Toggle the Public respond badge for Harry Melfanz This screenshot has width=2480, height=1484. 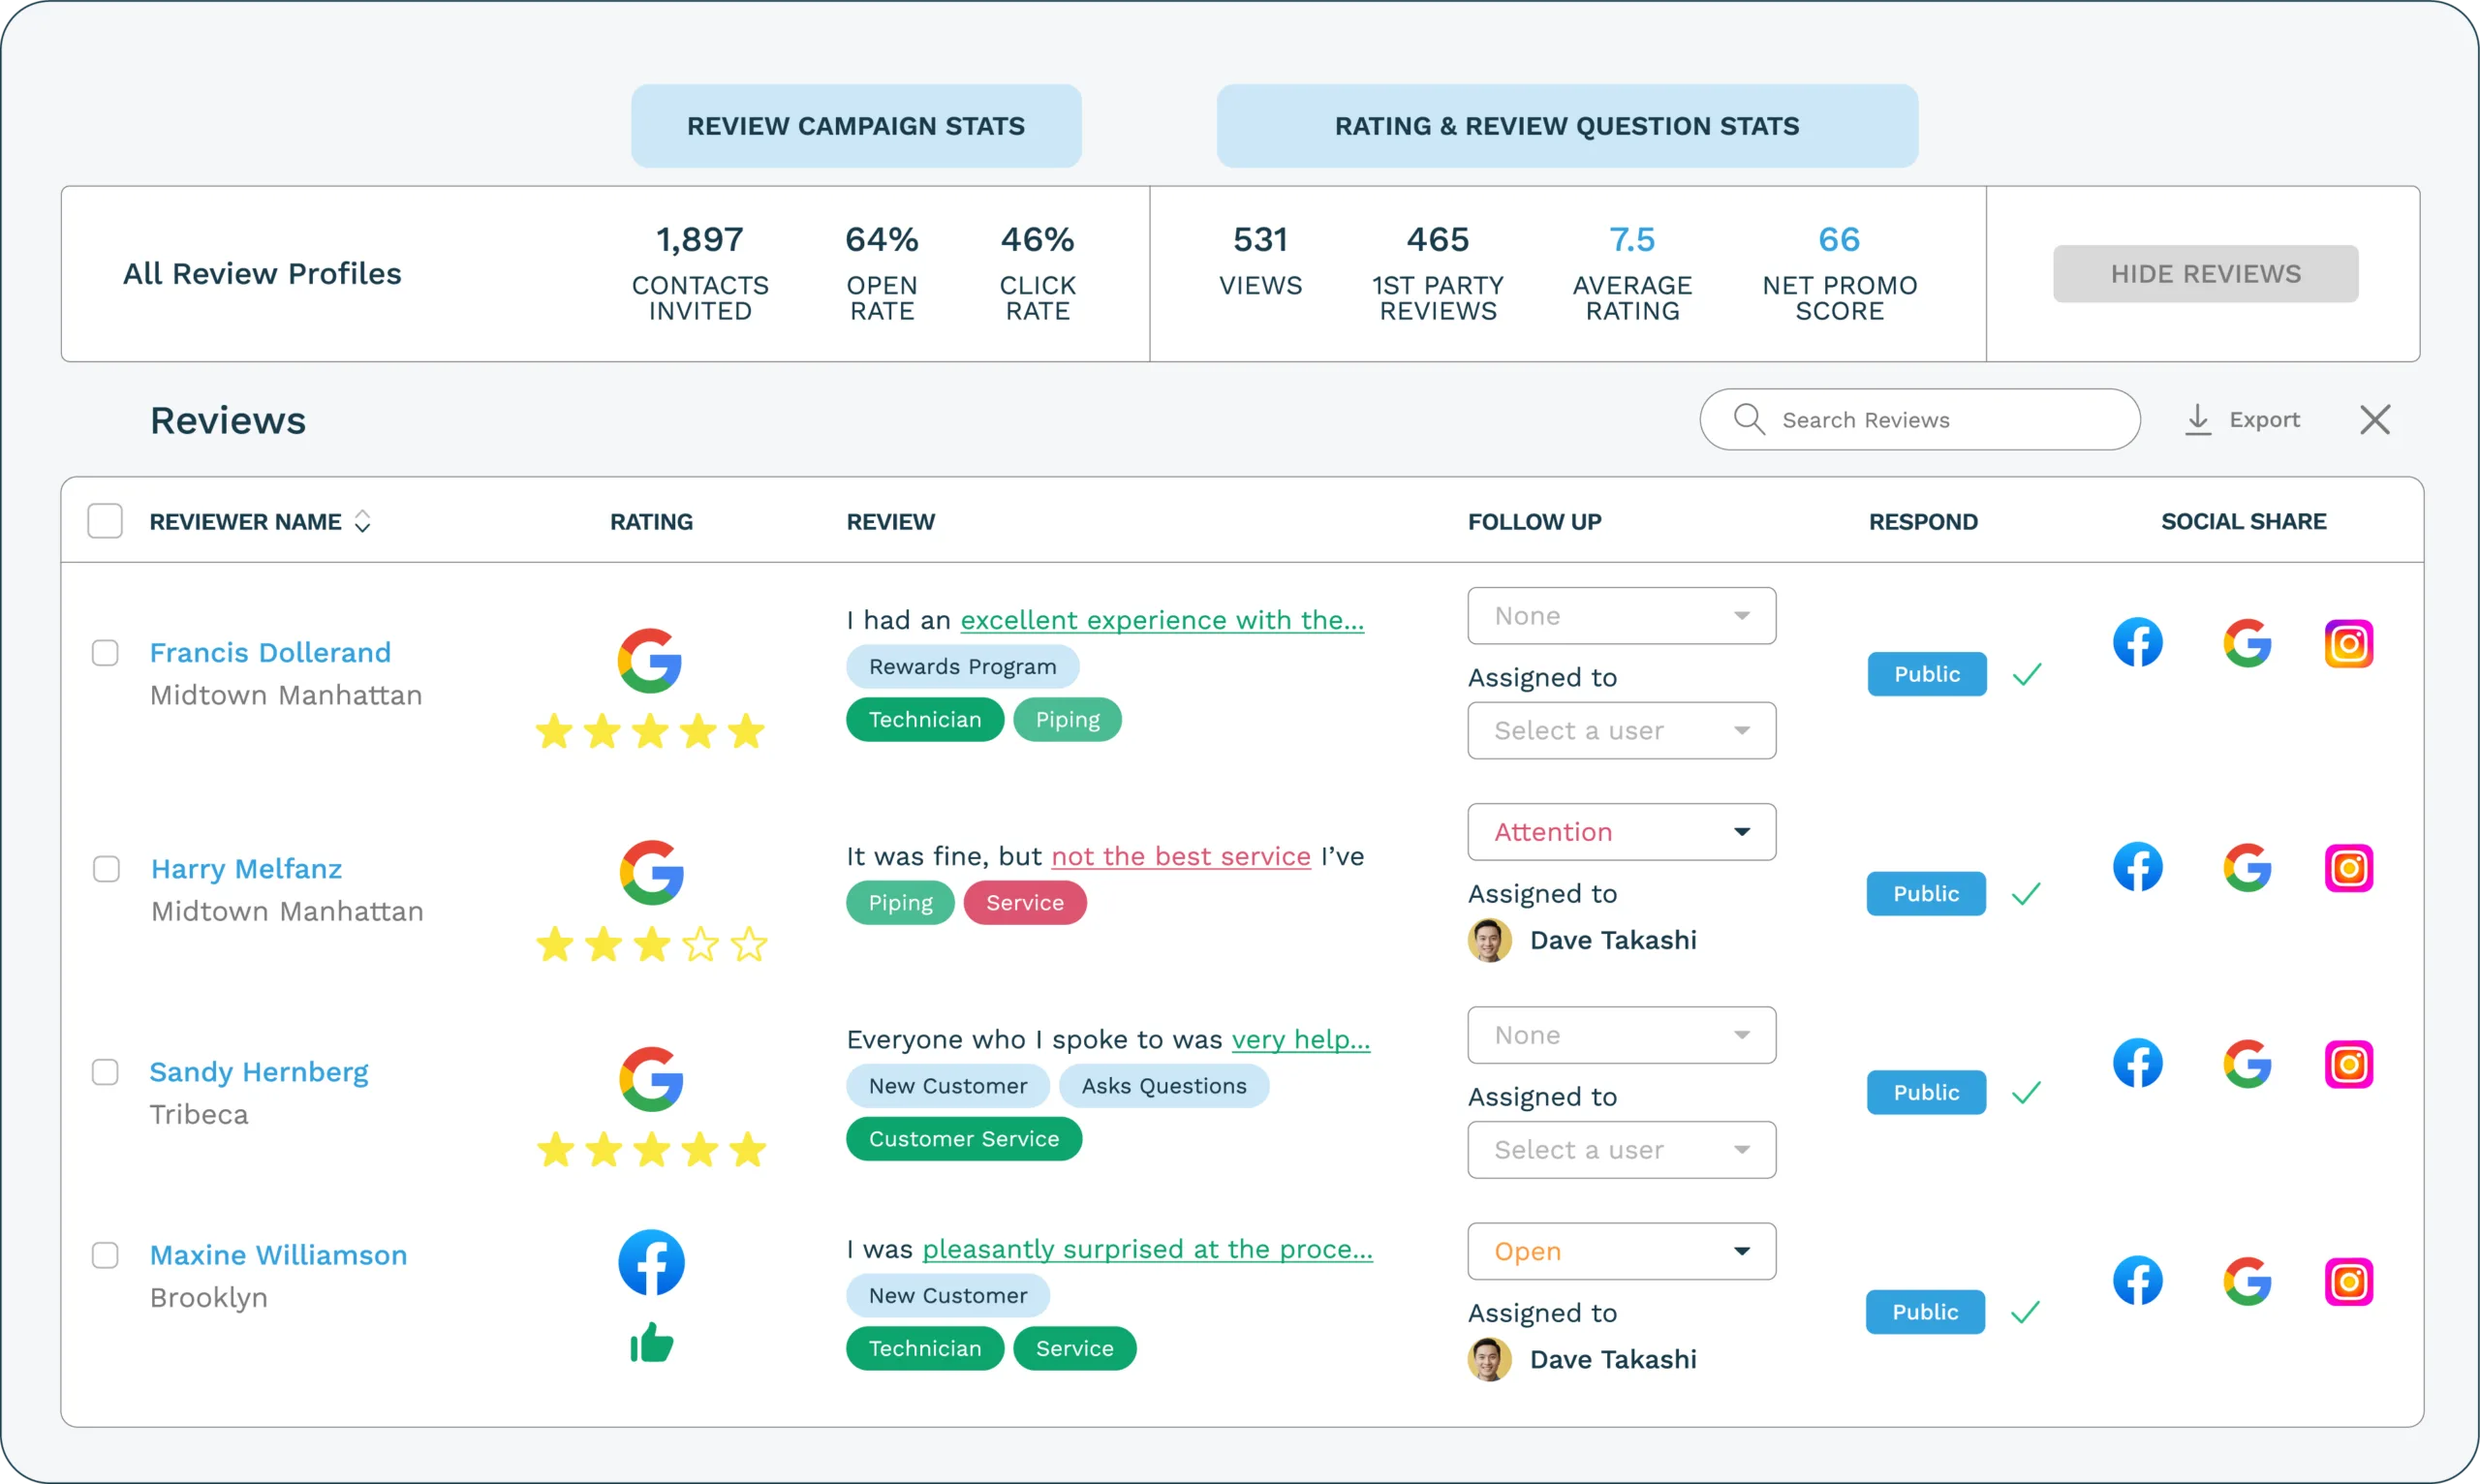click(x=1925, y=893)
